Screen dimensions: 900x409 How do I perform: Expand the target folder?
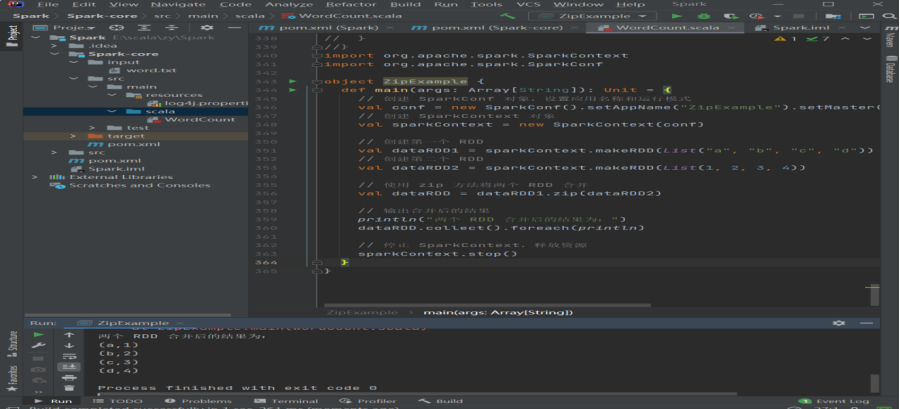[x=73, y=136]
